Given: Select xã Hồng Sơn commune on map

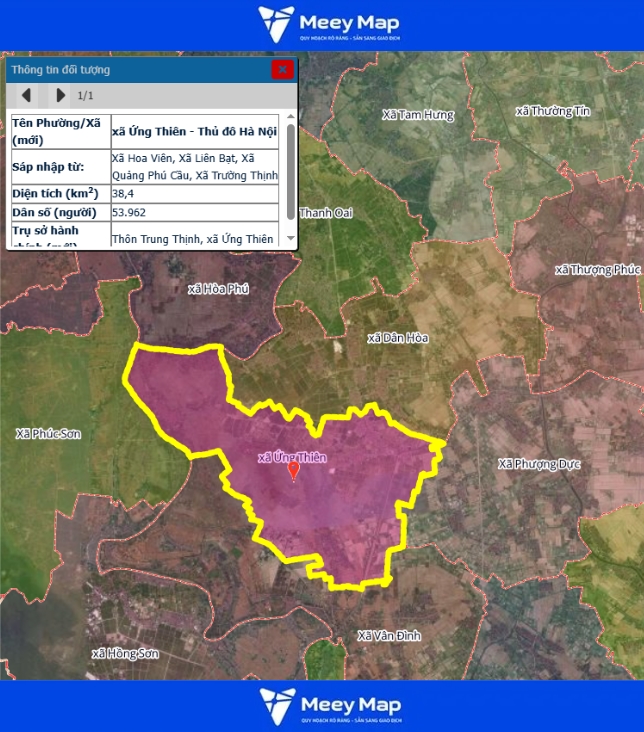Looking at the screenshot, I should coord(125,653).
